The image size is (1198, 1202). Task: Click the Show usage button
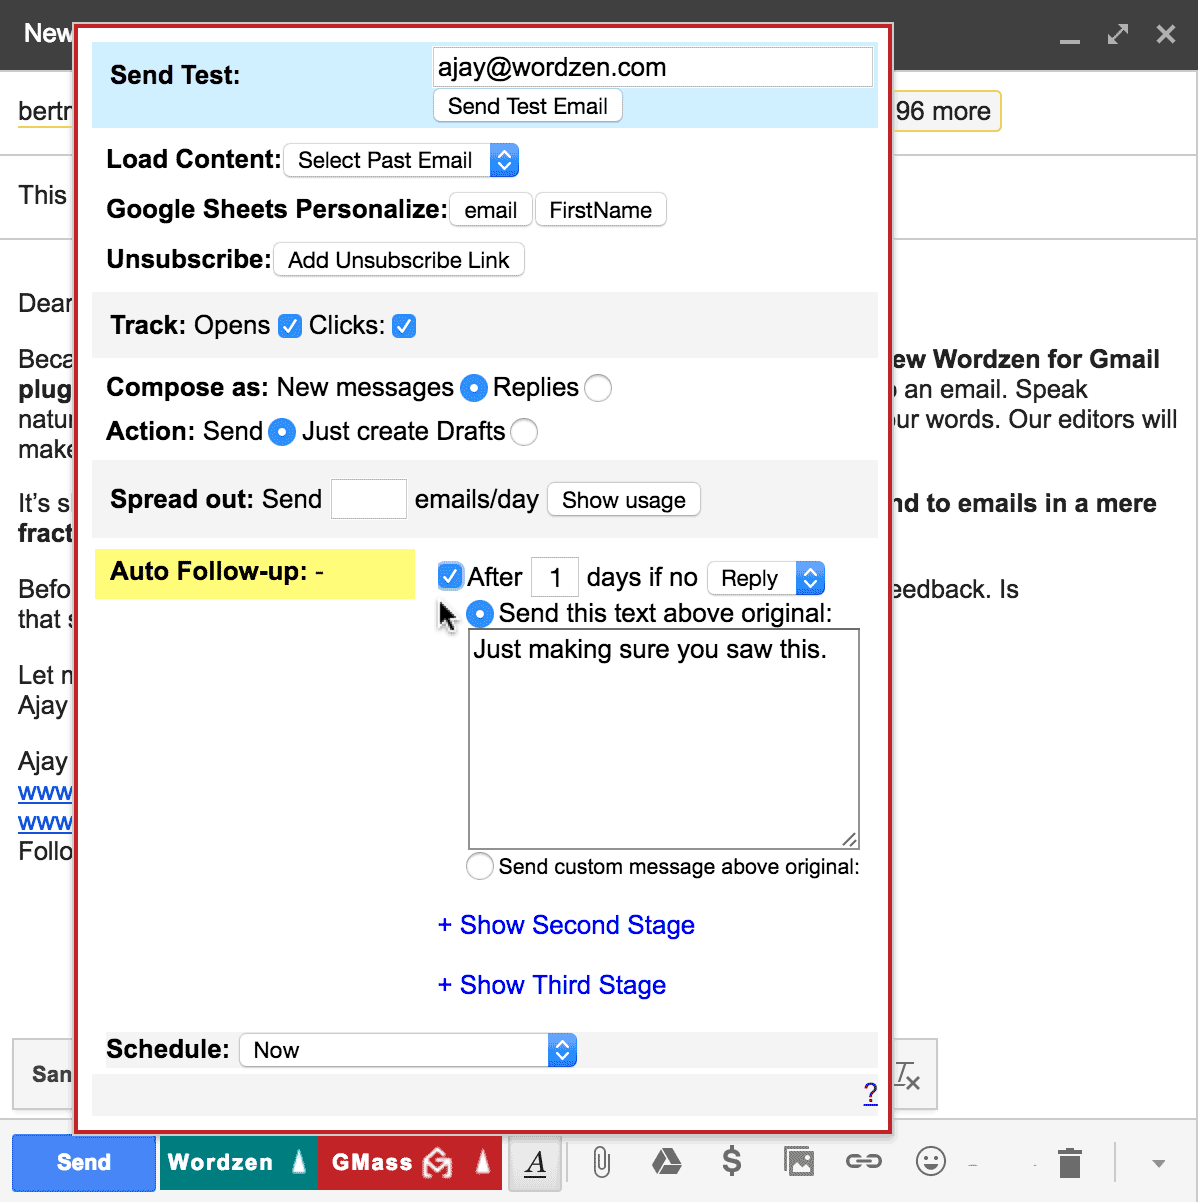pyautogui.click(x=624, y=500)
